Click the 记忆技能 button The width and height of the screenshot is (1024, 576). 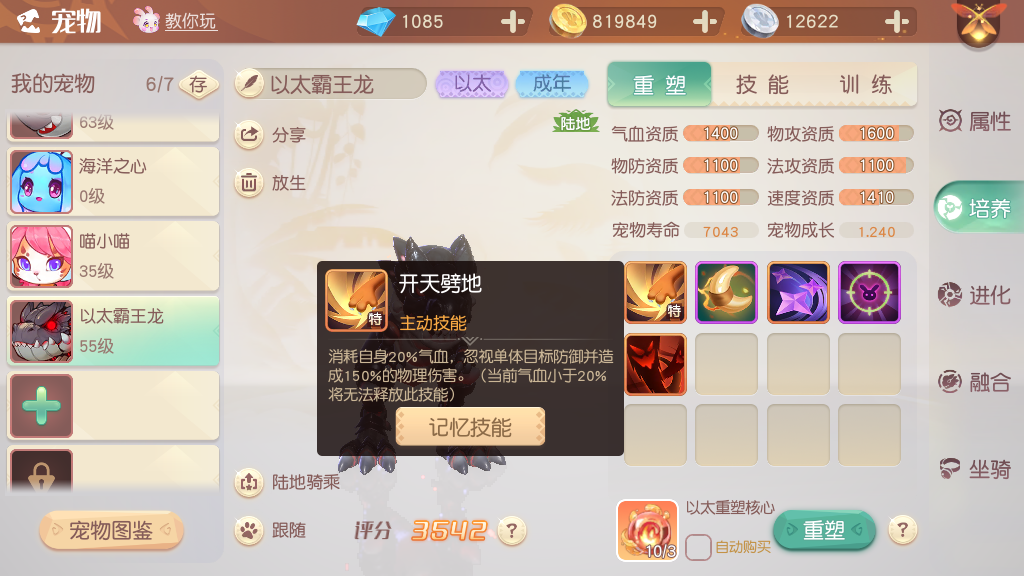470,427
